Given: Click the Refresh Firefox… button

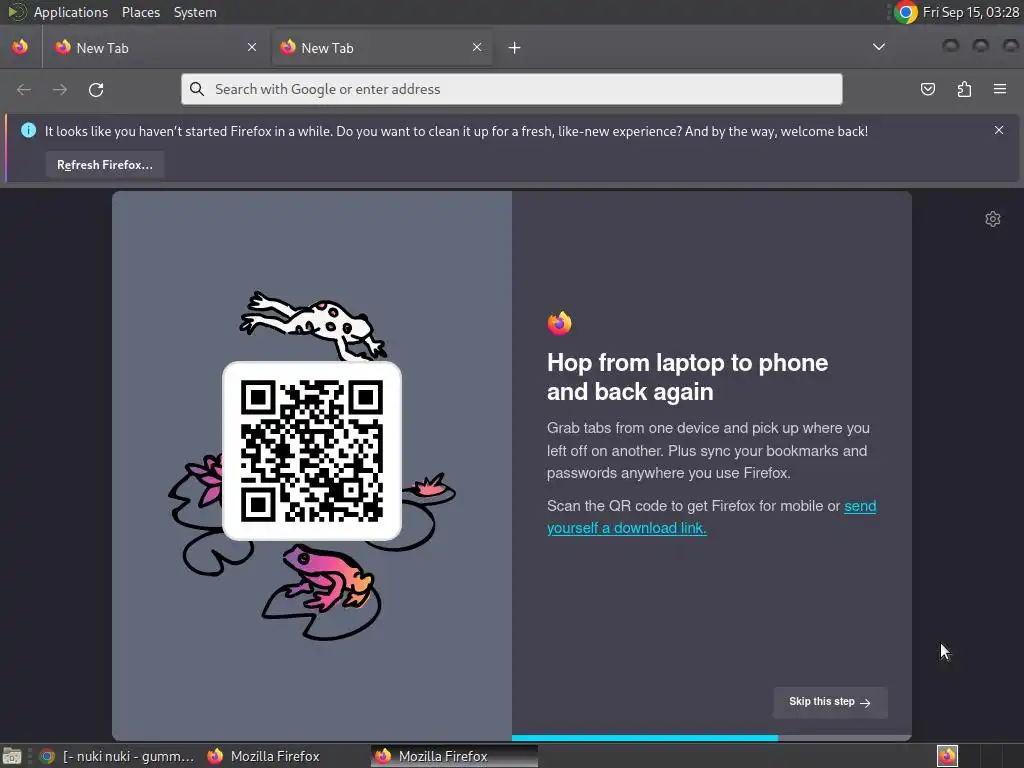Looking at the screenshot, I should click(x=105, y=165).
